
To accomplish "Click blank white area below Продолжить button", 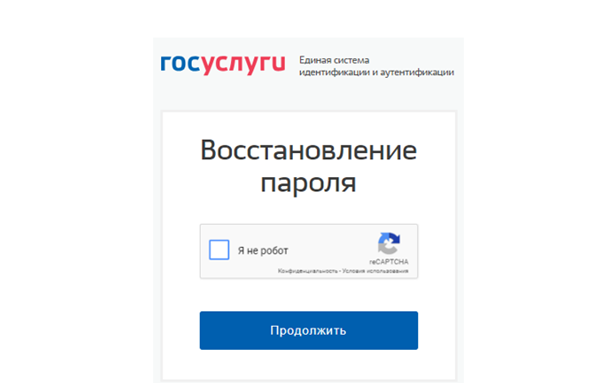I will tap(308, 363).
